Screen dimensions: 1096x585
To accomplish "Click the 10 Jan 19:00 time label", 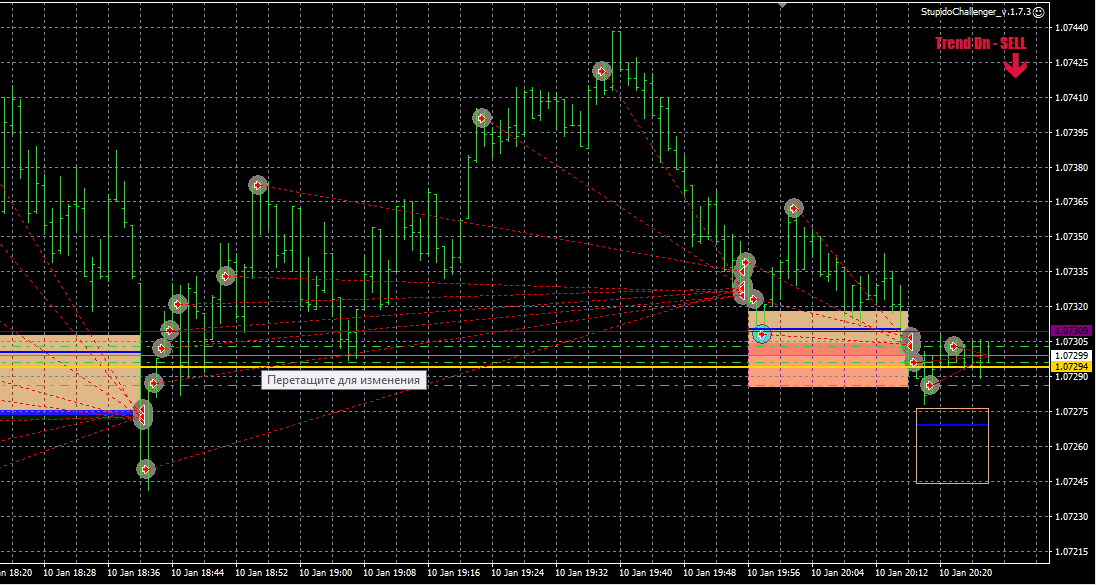I will 326,572.
